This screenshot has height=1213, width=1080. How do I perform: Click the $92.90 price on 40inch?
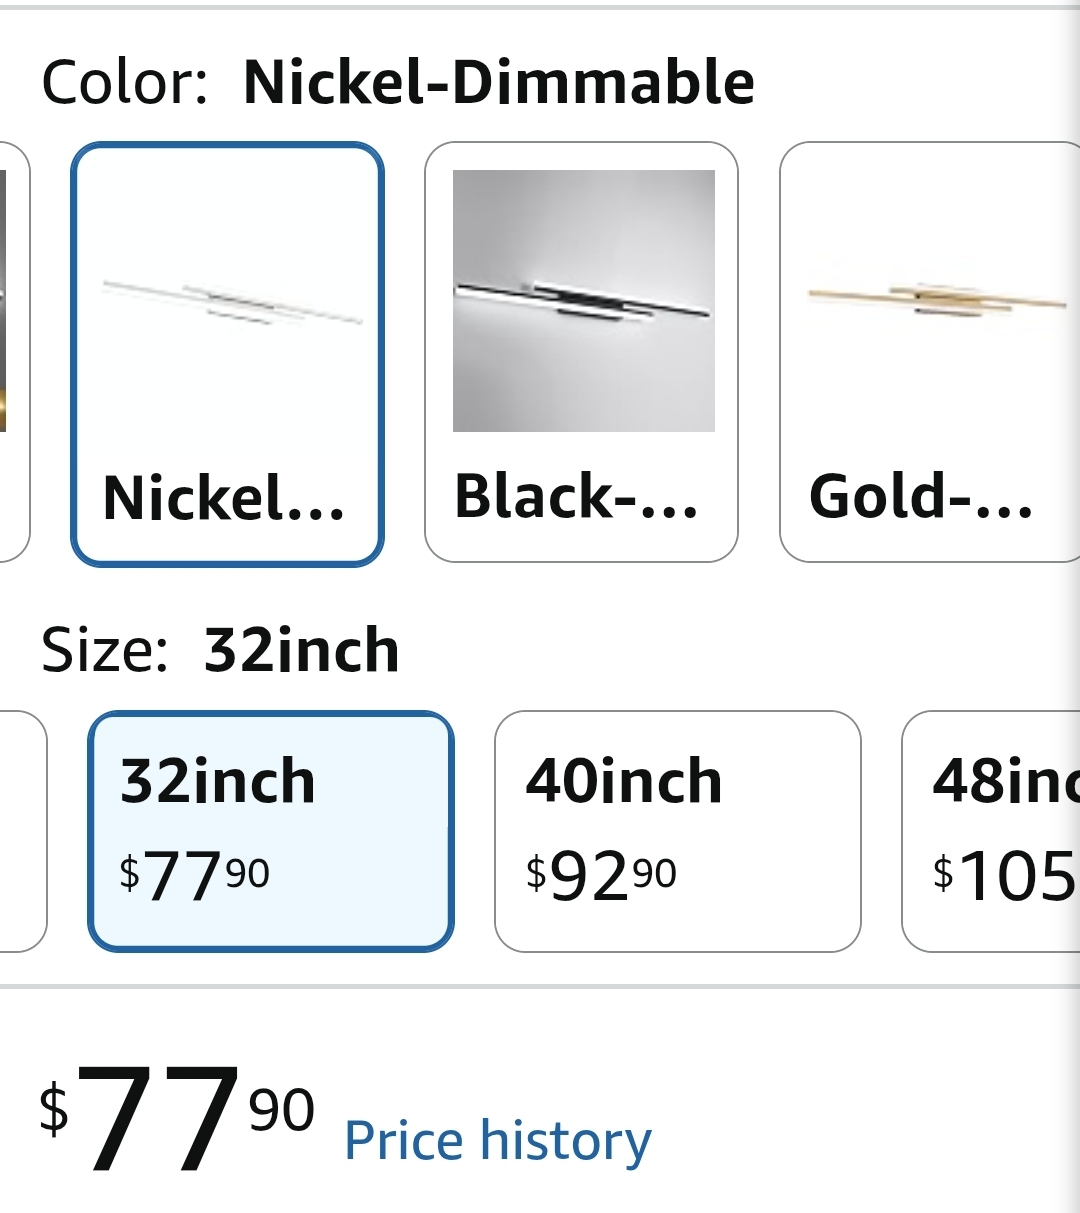point(601,876)
